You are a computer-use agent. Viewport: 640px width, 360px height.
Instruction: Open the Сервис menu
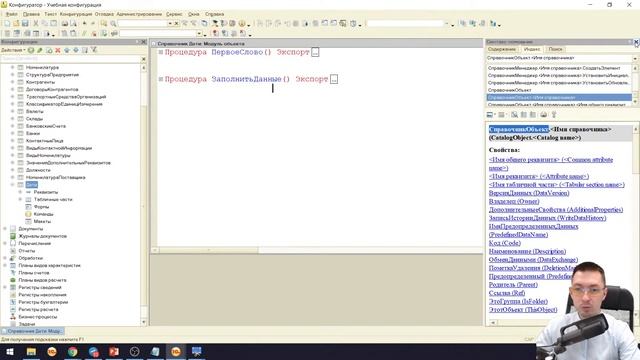(174, 14)
